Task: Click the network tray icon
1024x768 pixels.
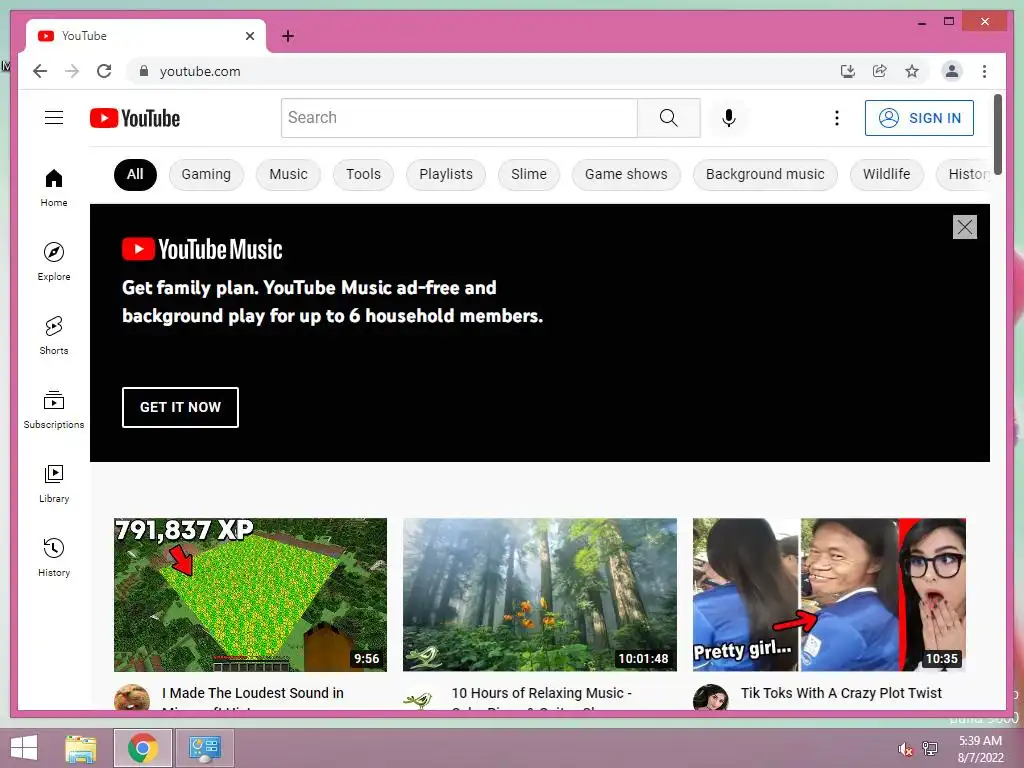Action: (930, 749)
